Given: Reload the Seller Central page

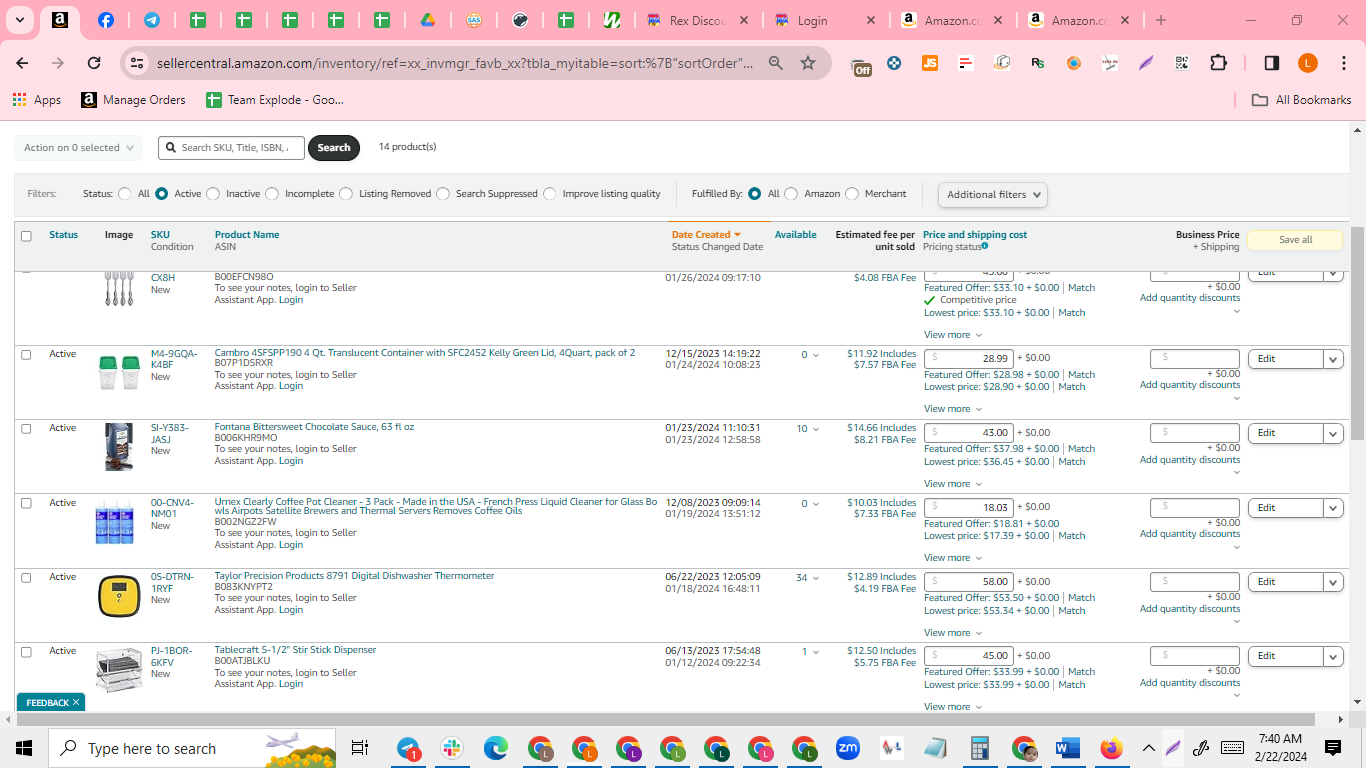Looking at the screenshot, I should tap(94, 63).
